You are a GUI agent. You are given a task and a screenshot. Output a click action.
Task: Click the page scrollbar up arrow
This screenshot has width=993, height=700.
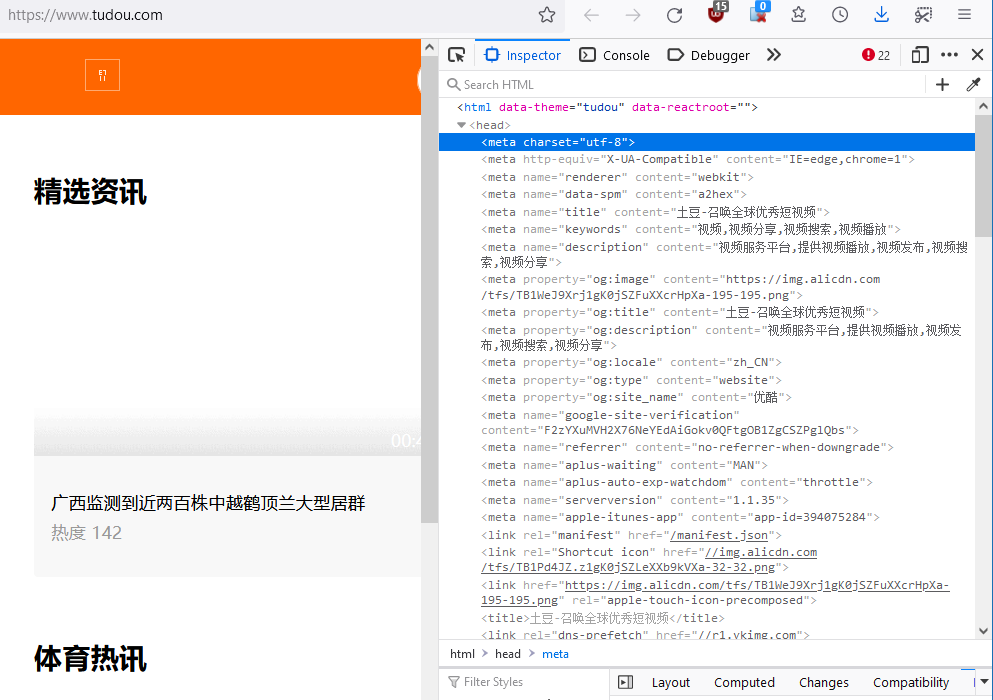pos(429,48)
